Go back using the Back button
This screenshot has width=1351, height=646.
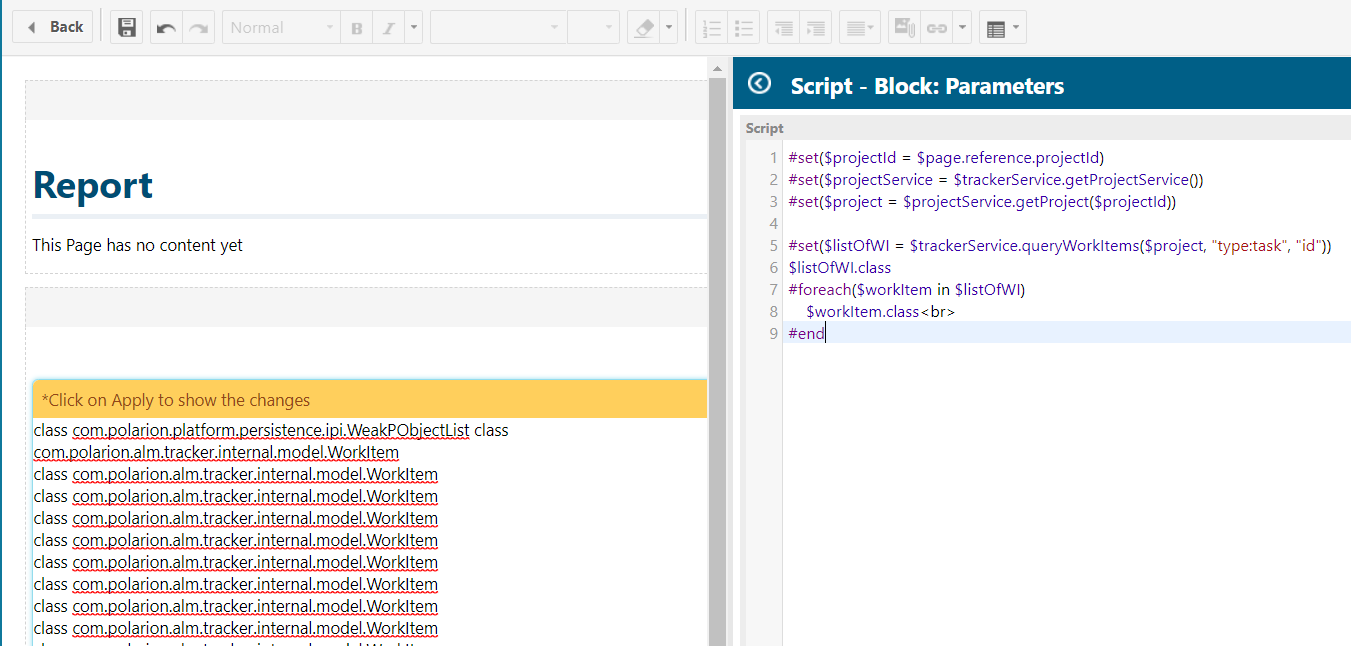click(52, 27)
